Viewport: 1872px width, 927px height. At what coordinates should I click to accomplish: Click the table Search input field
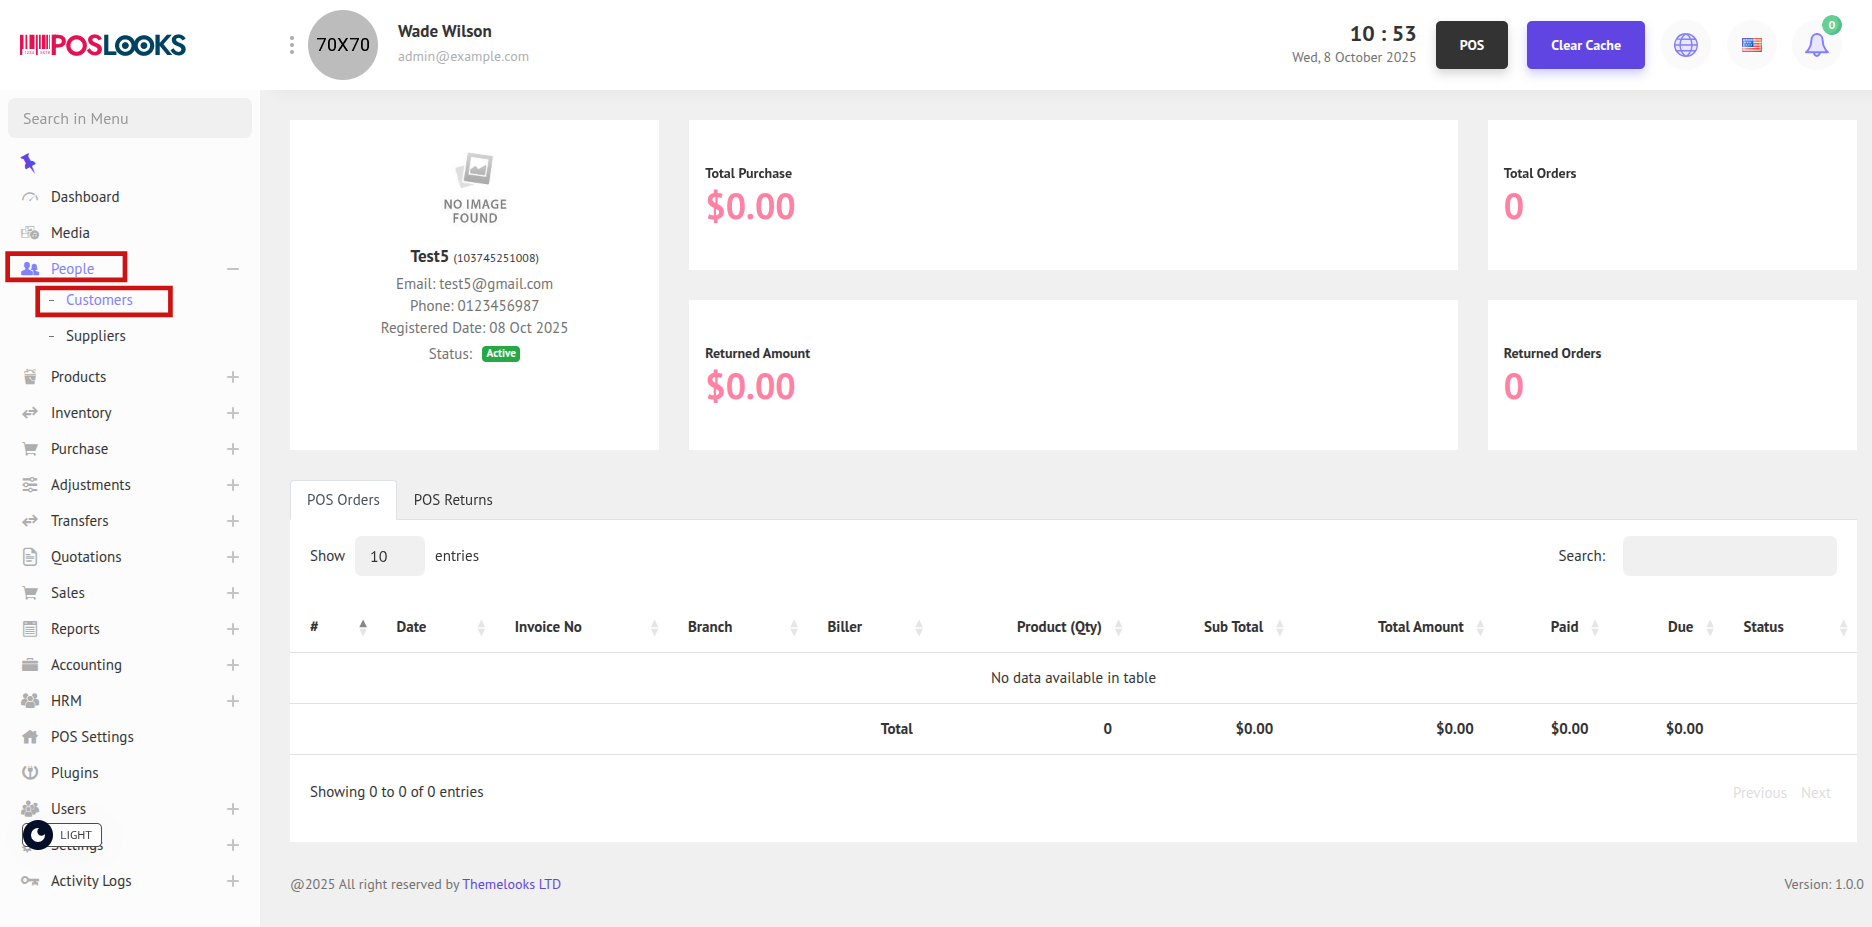click(x=1729, y=556)
